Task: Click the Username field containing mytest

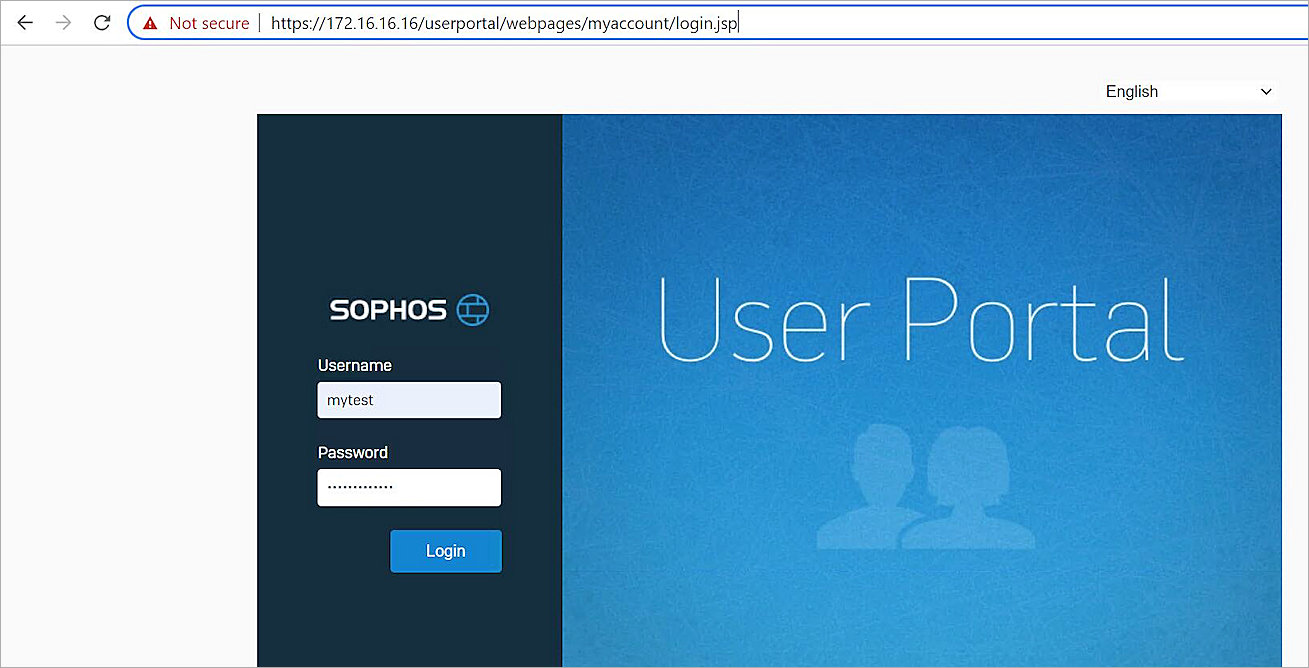Action: [x=408, y=399]
